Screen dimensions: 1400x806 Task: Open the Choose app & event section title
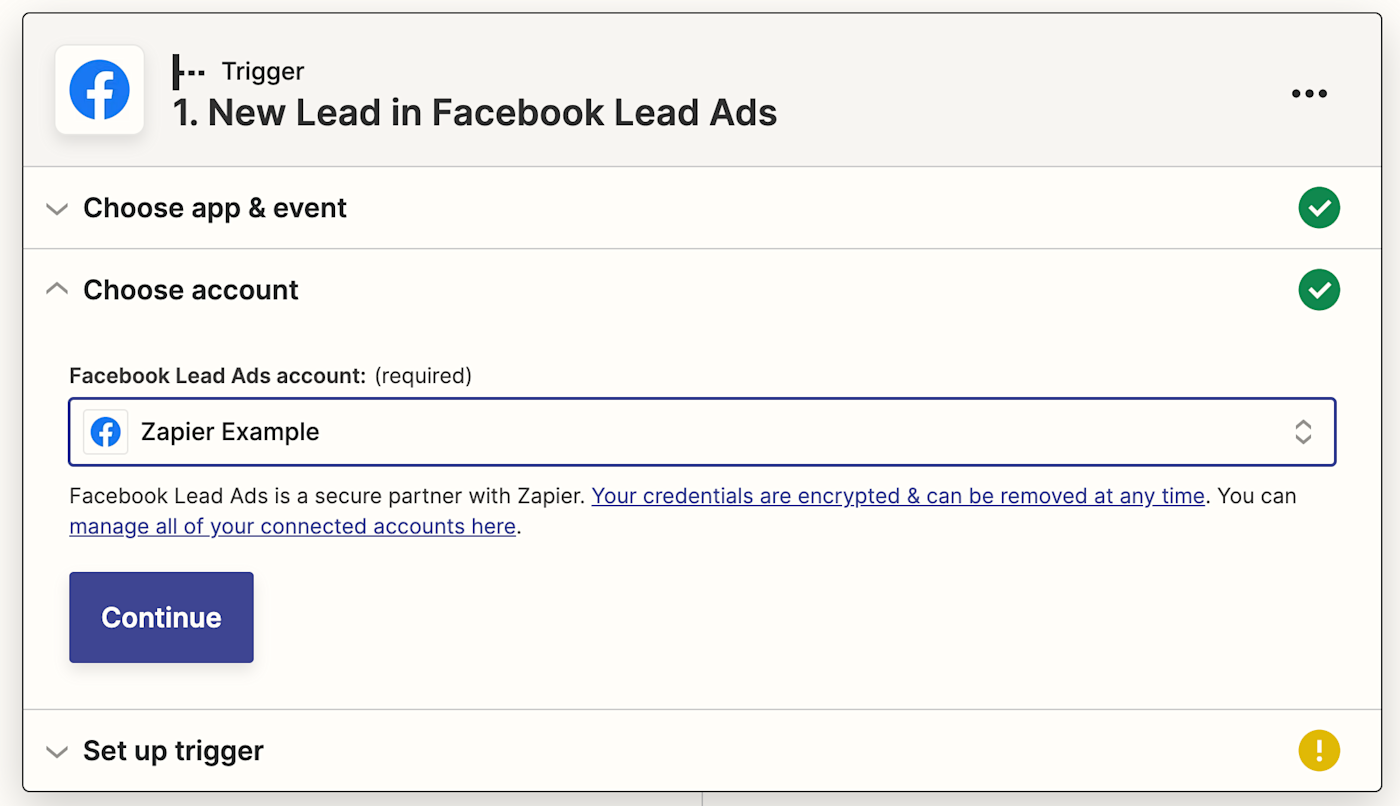pos(215,208)
